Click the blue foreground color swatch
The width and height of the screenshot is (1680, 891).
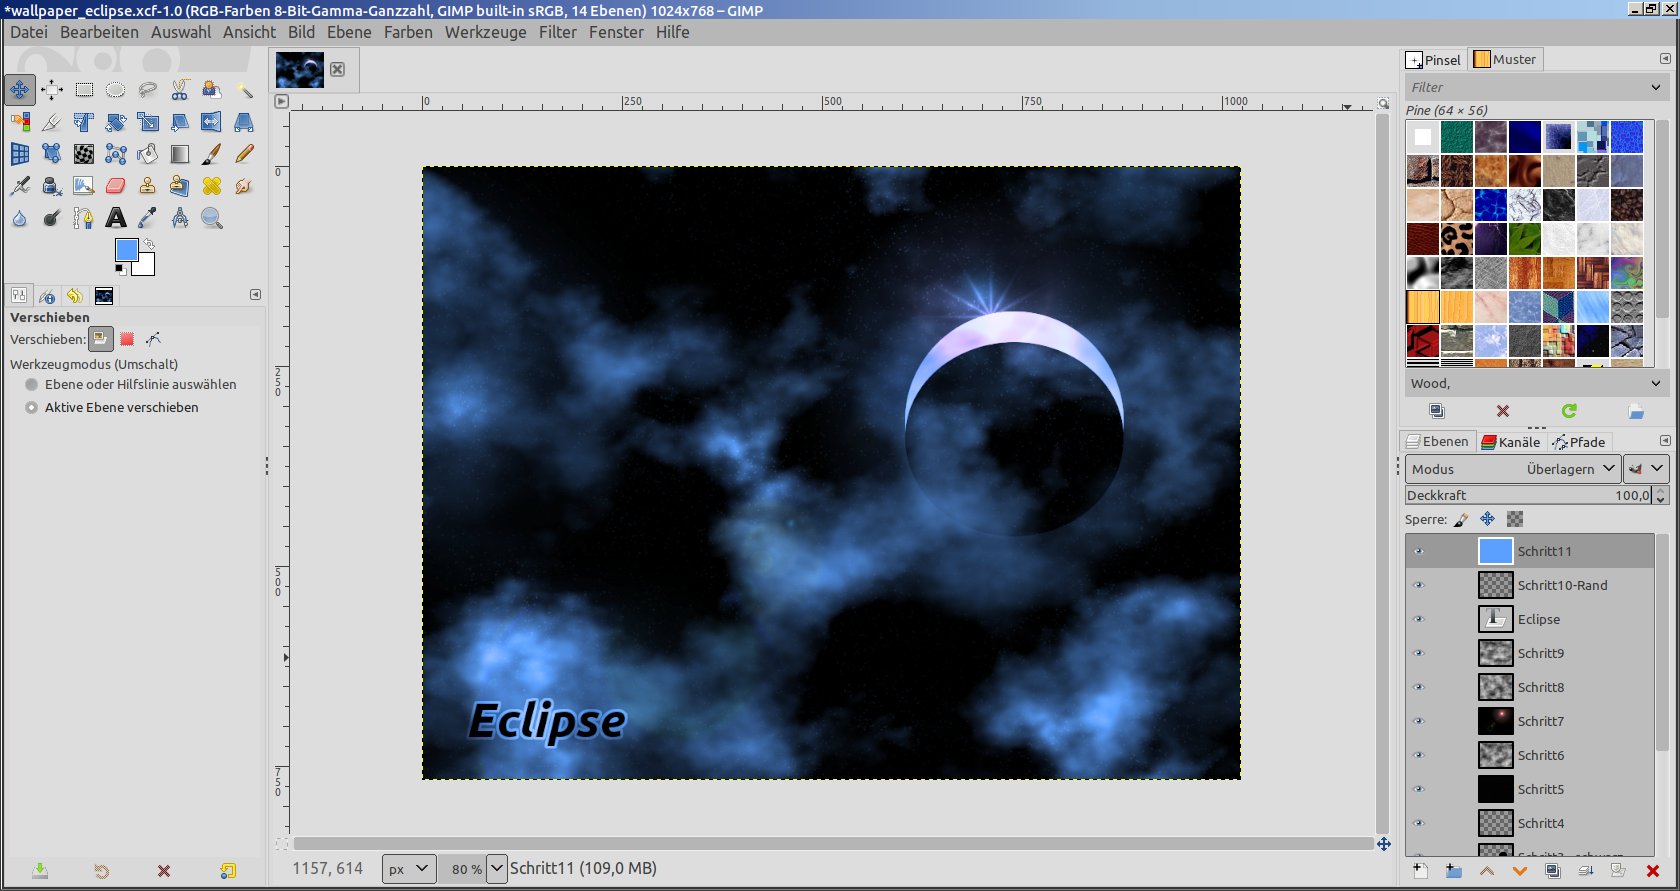[x=126, y=250]
